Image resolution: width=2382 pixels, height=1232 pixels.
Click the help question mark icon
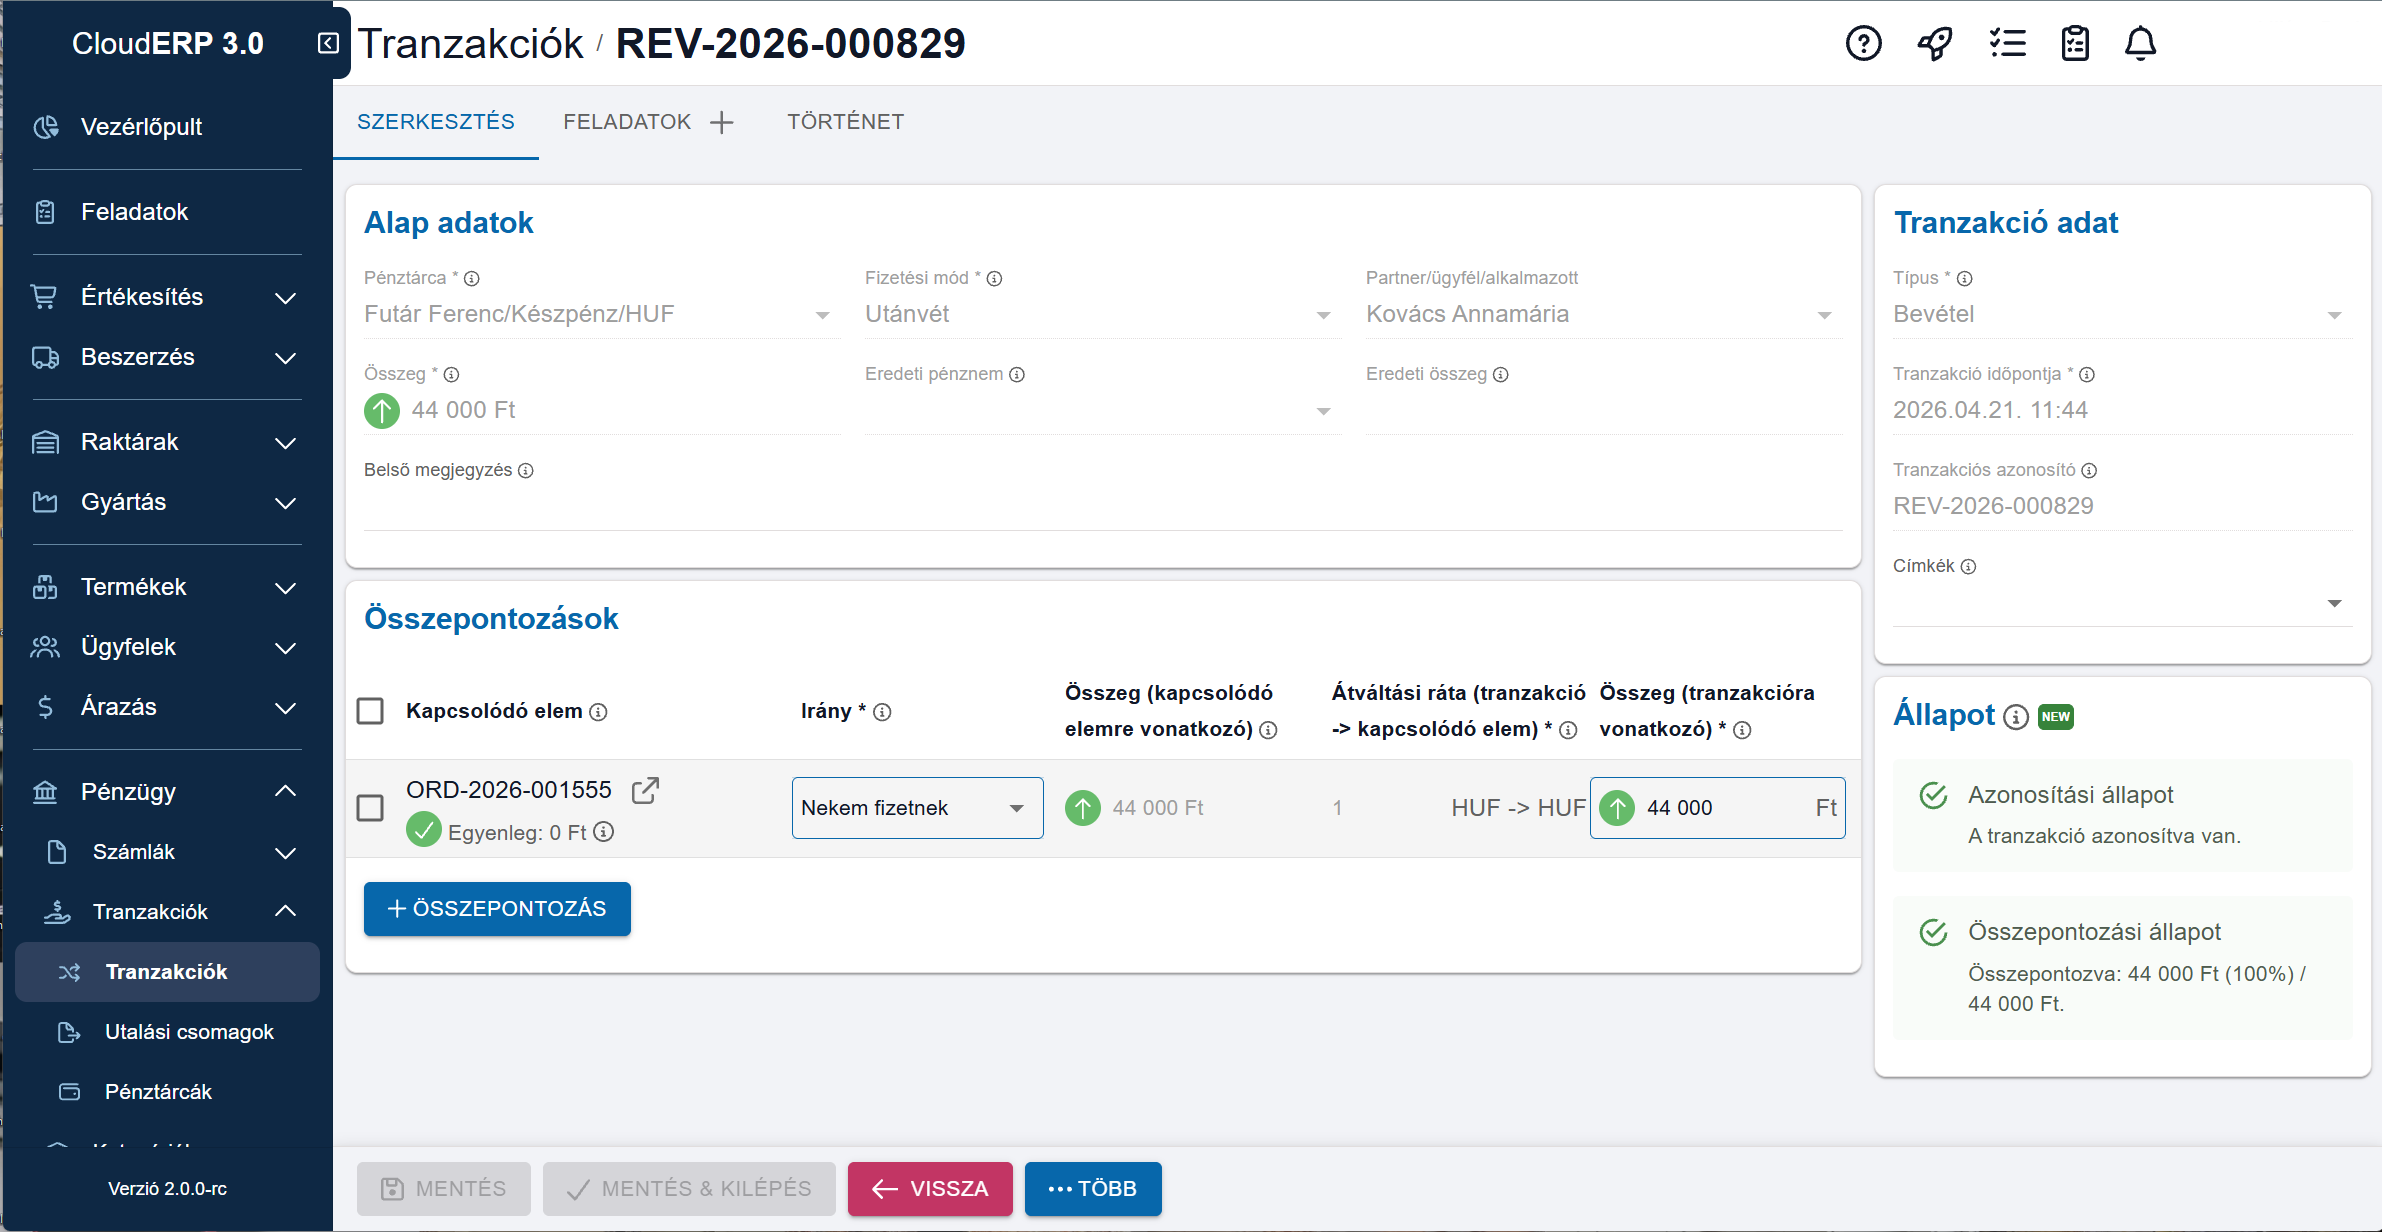click(x=1863, y=43)
